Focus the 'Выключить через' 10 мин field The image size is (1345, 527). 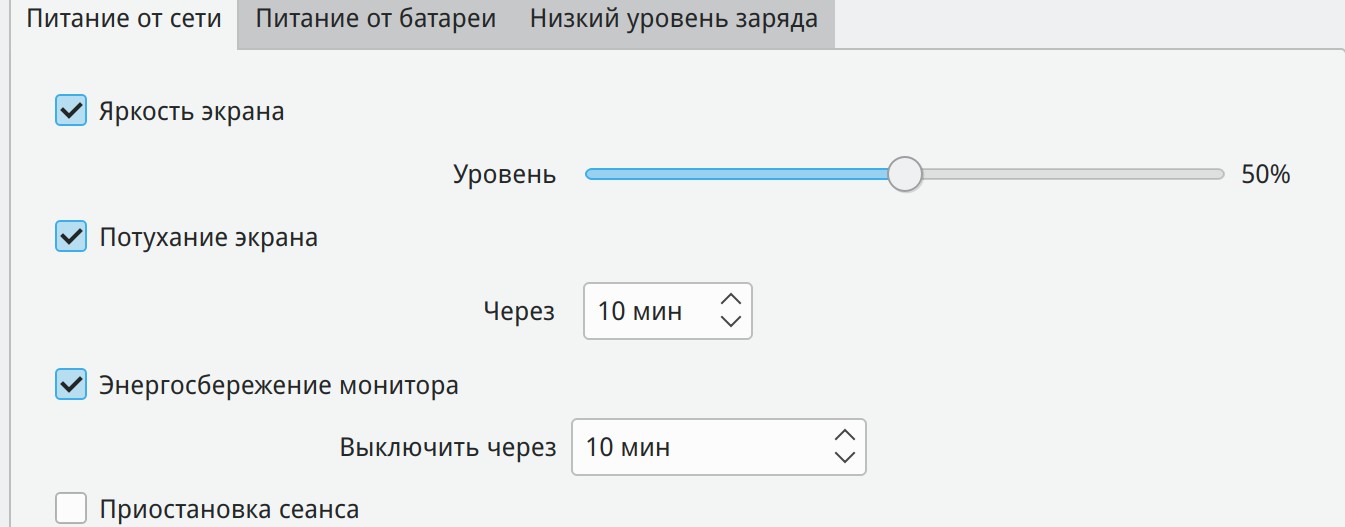695,447
